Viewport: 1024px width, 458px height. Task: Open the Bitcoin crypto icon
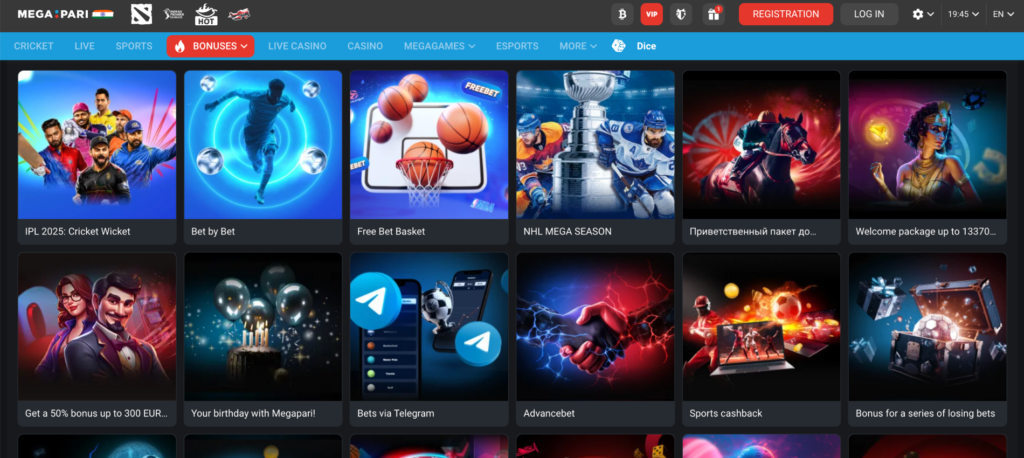point(622,14)
